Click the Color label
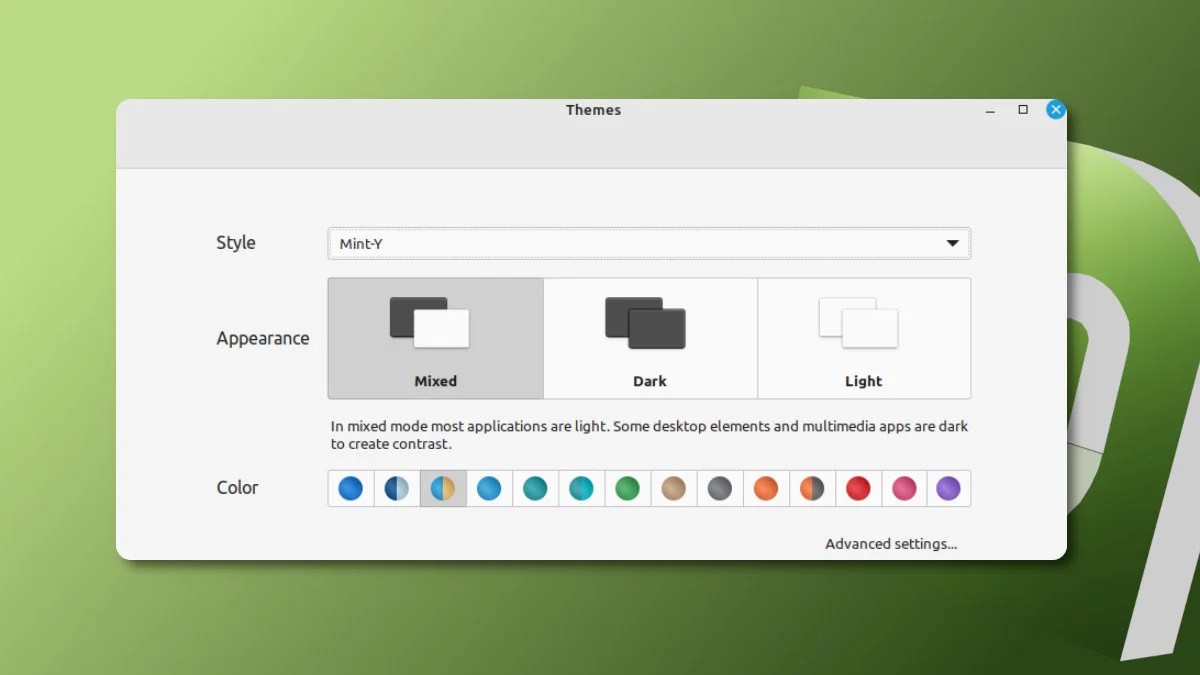The height and width of the screenshot is (675, 1200). pyautogui.click(x=237, y=488)
